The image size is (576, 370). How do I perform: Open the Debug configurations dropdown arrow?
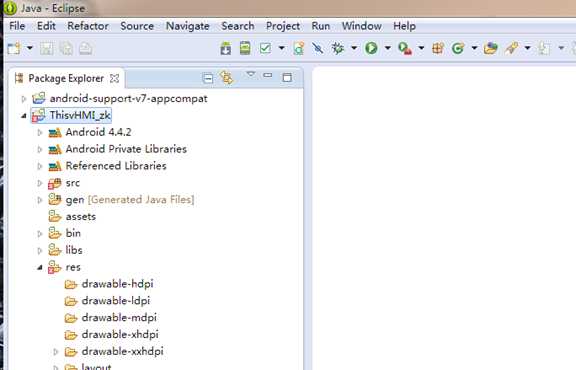[354, 48]
